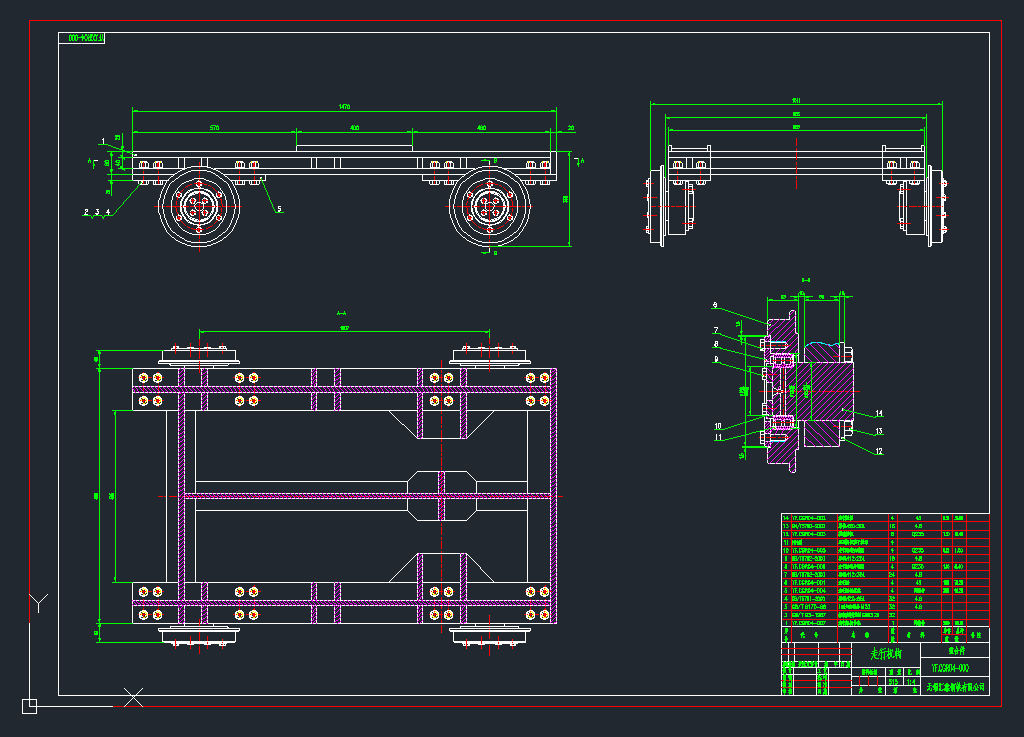
Task: Select the 570 dimension text
Action: coord(214,128)
